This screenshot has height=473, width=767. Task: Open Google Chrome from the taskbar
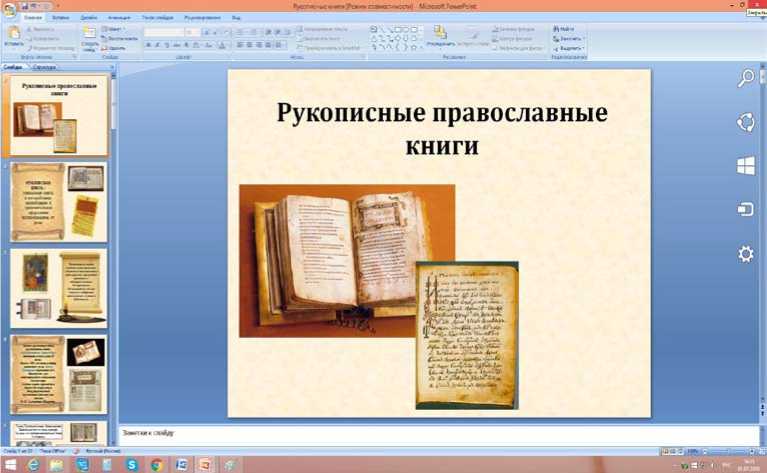[157, 465]
